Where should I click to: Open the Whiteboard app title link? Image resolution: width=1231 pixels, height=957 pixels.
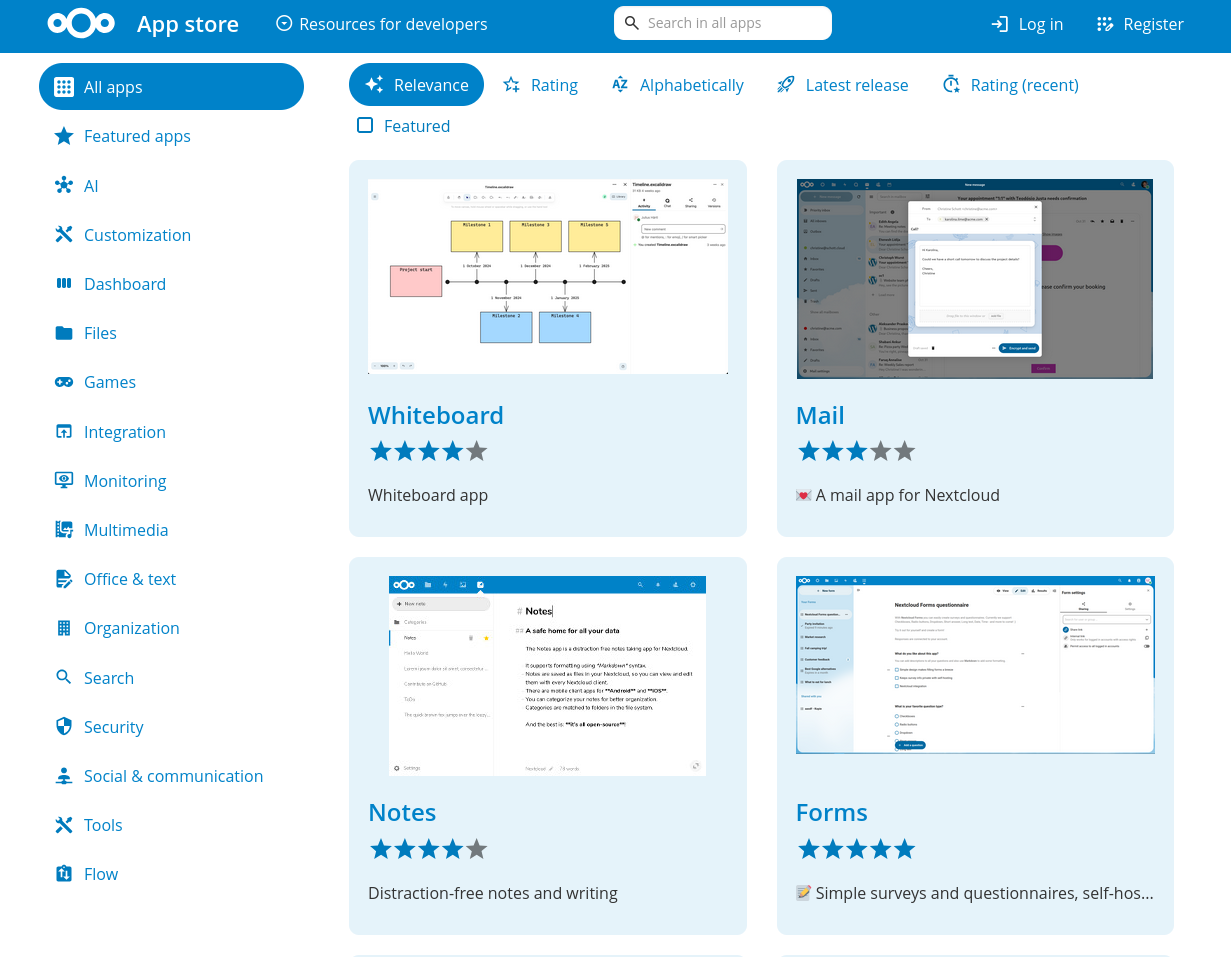click(435, 415)
